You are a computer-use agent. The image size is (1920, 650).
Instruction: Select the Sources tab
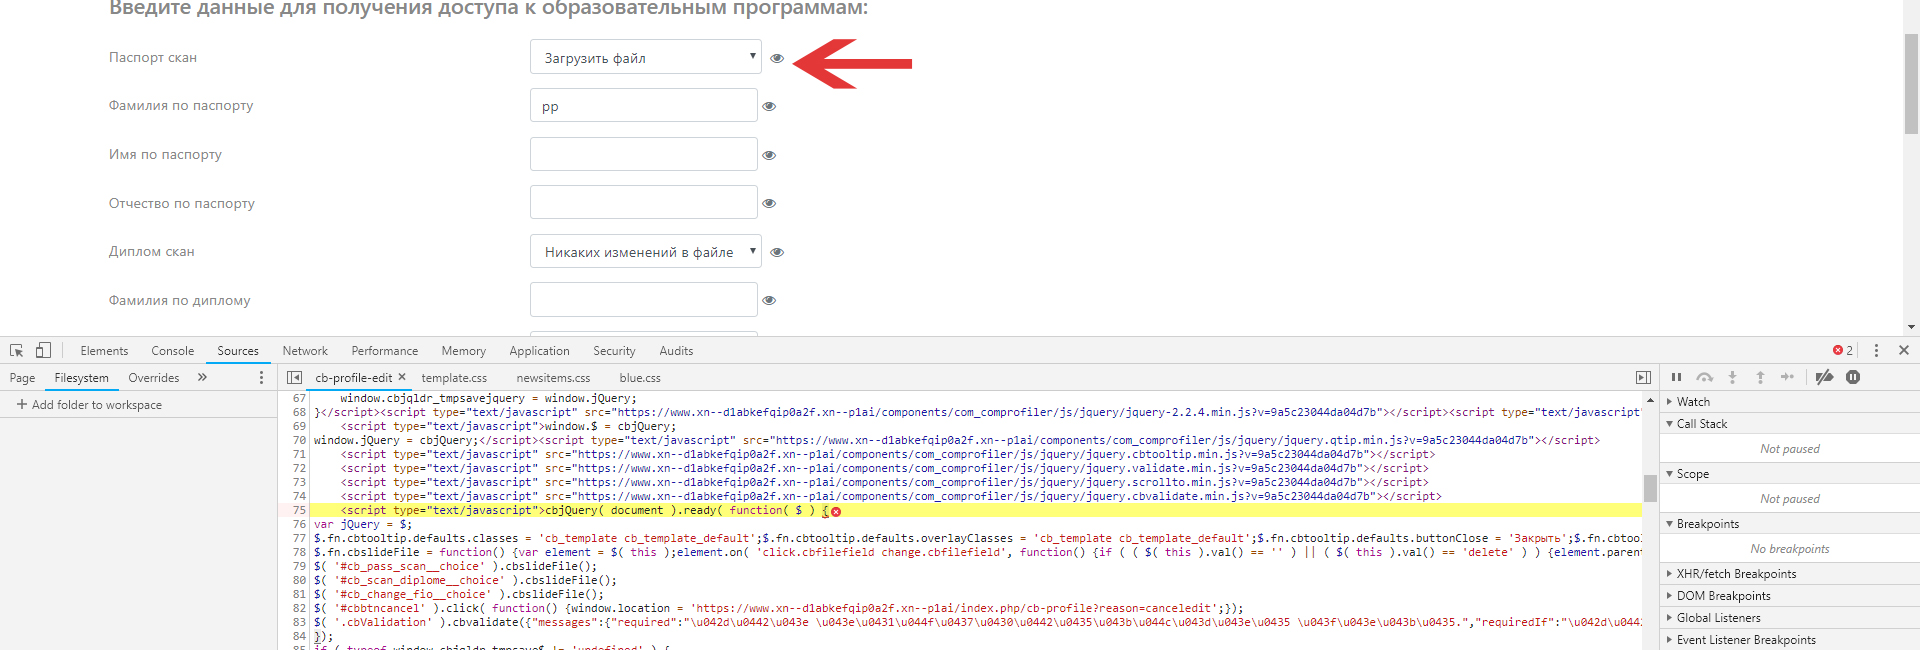[x=238, y=351]
